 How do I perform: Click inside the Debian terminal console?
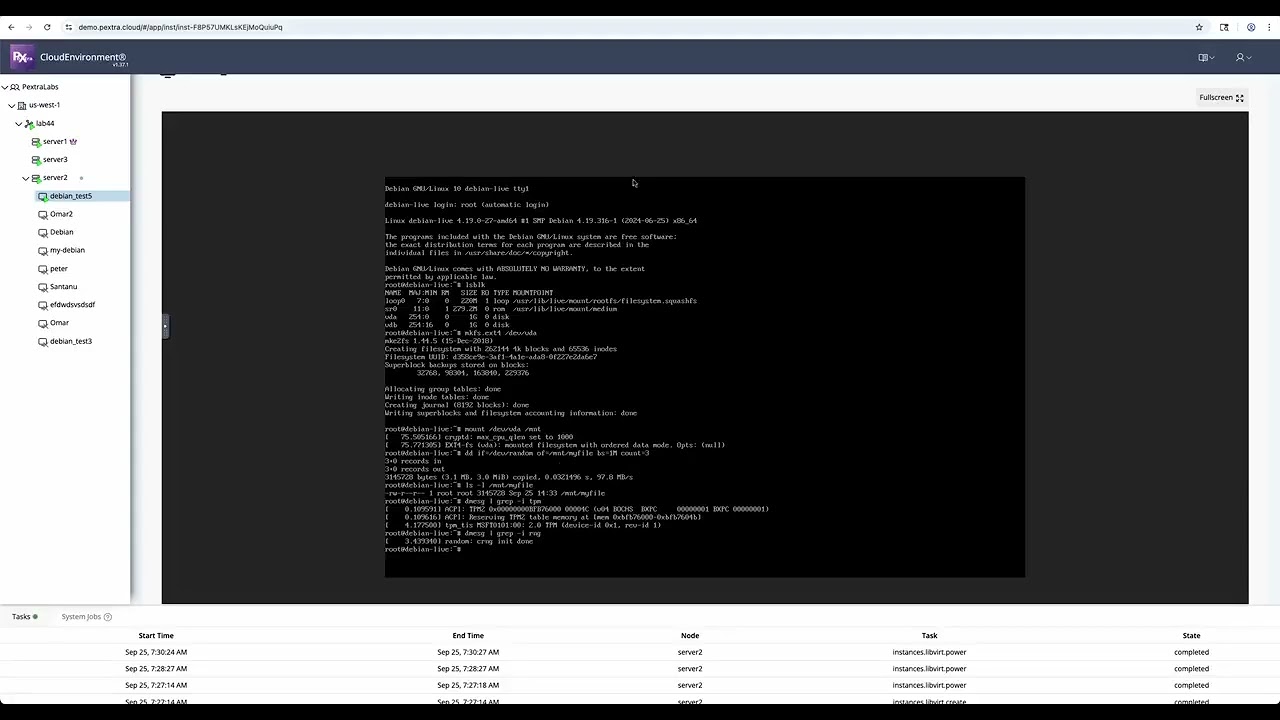click(x=705, y=377)
